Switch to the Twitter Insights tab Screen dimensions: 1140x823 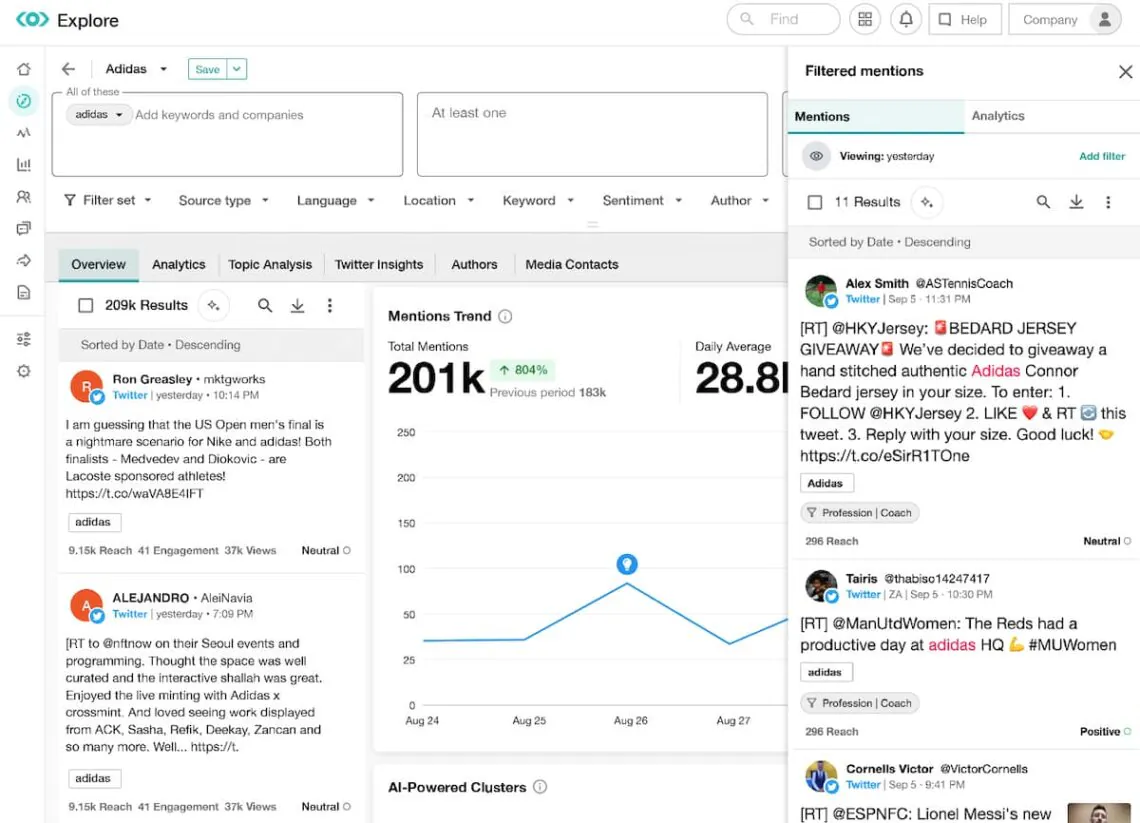[379, 265]
